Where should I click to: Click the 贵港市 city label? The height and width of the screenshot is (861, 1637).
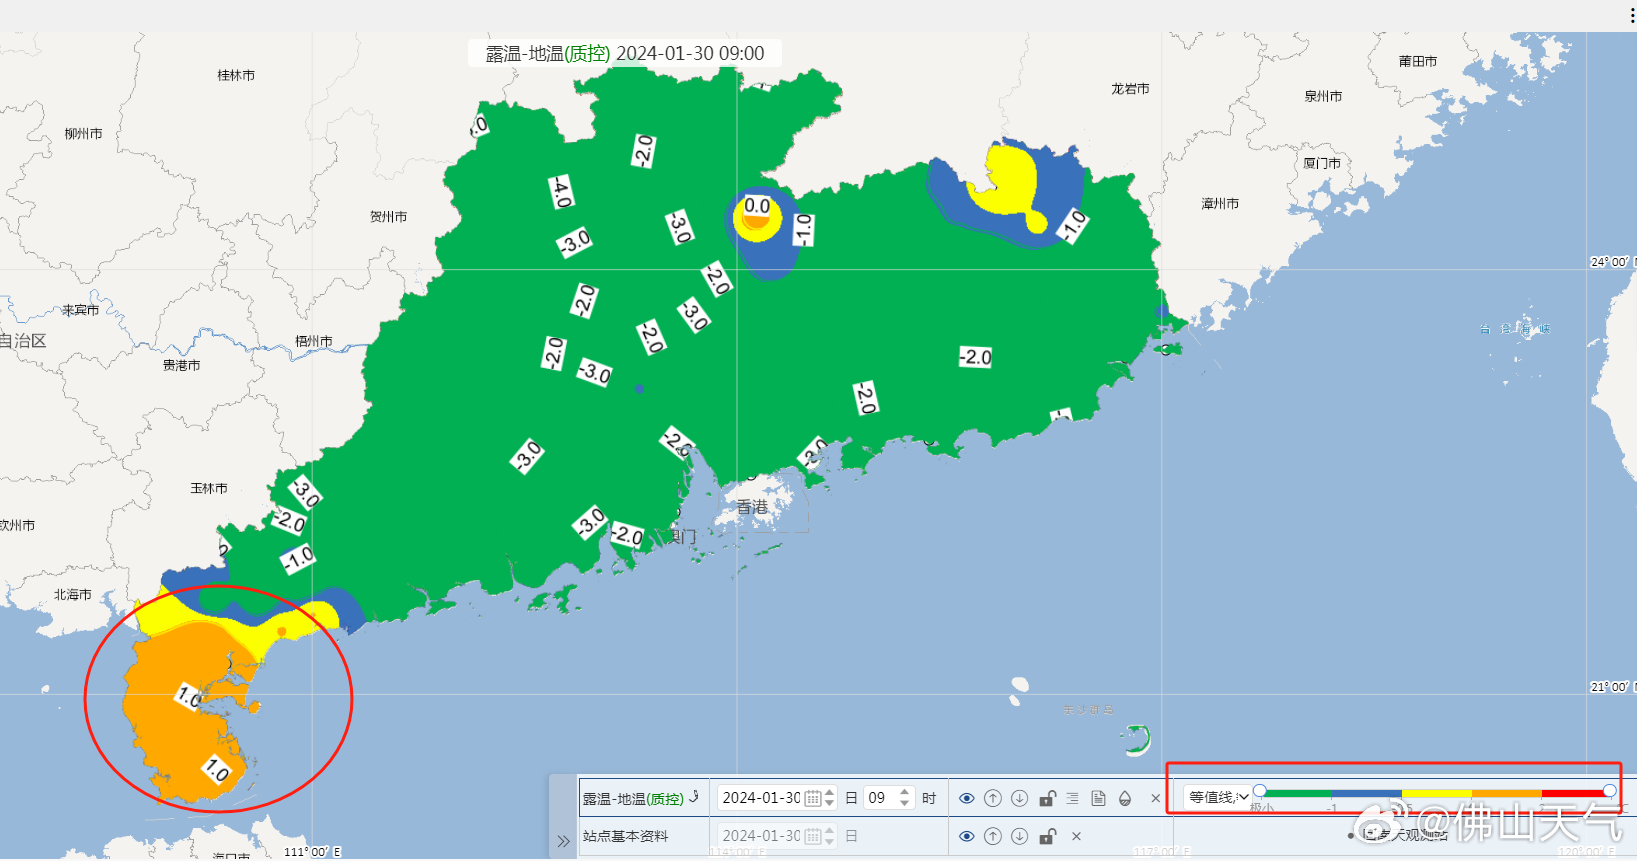181,365
